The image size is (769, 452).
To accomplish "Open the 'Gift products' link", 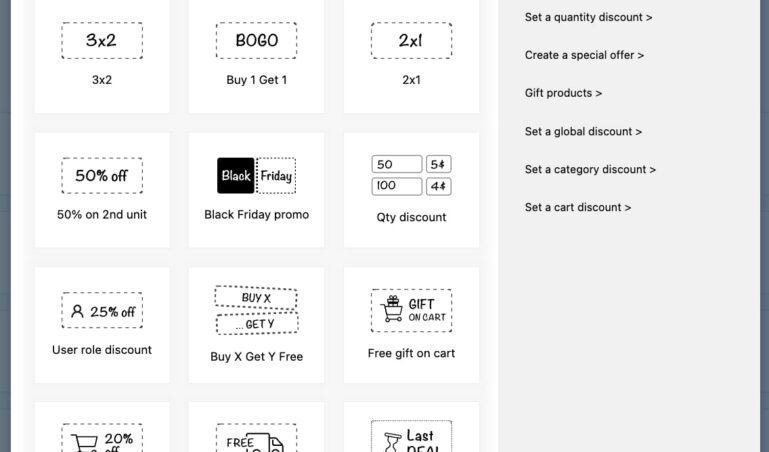I will [563, 93].
